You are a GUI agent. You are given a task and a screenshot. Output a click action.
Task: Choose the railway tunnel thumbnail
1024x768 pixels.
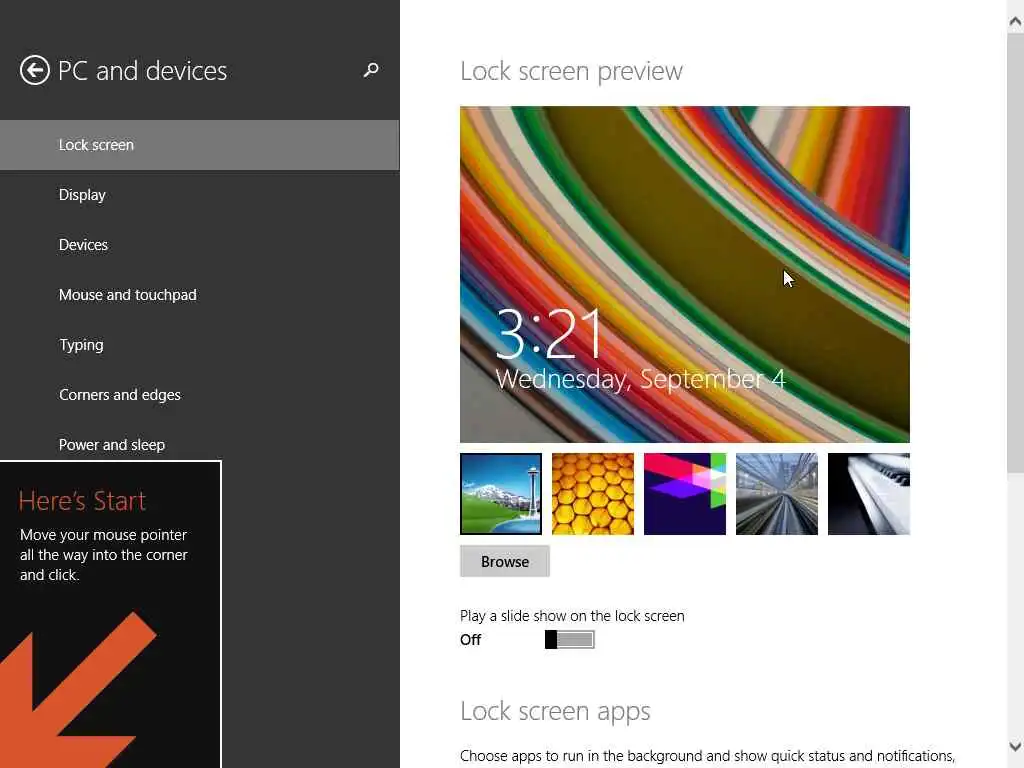pos(777,494)
